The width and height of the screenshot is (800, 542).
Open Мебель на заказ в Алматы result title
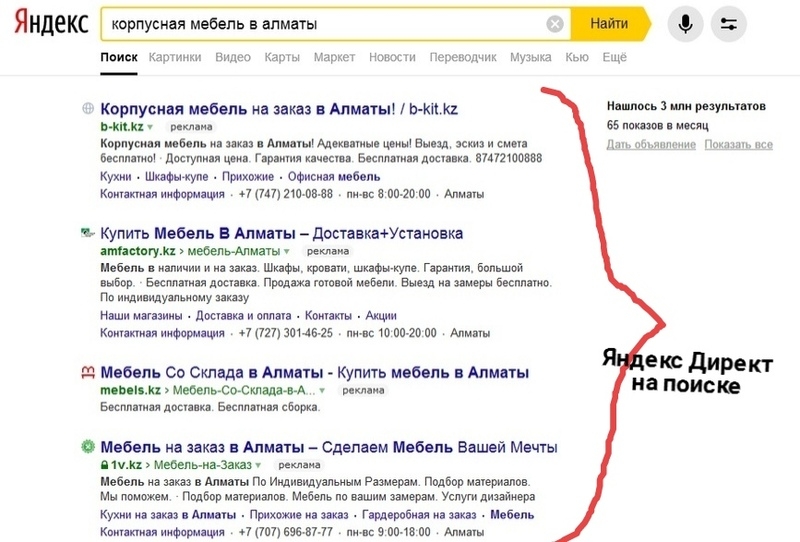point(329,447)
